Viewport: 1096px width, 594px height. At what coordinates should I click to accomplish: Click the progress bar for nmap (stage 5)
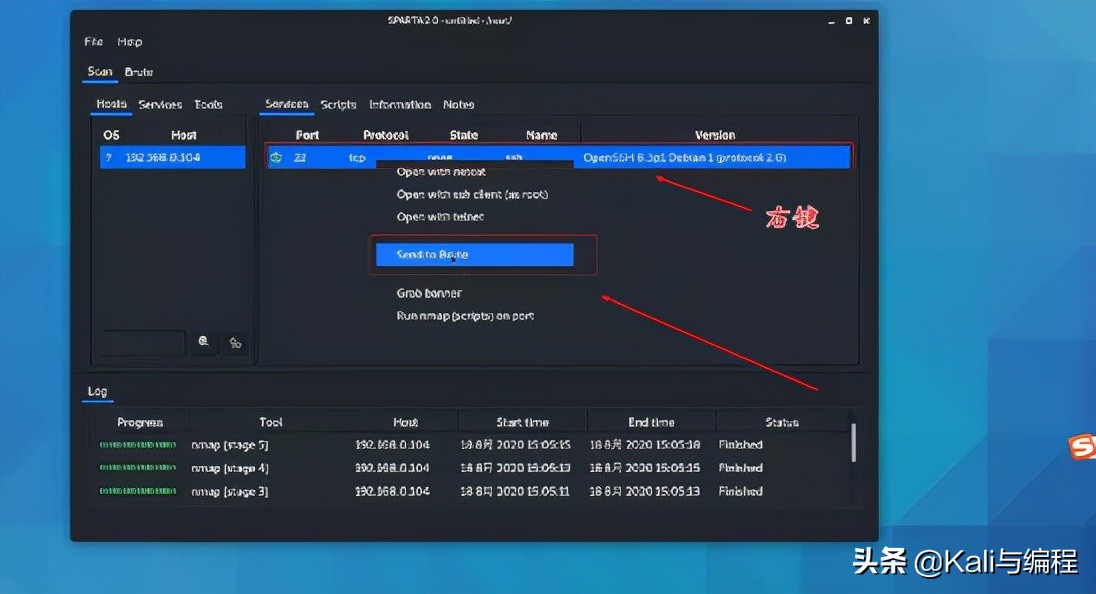(138, 445)
